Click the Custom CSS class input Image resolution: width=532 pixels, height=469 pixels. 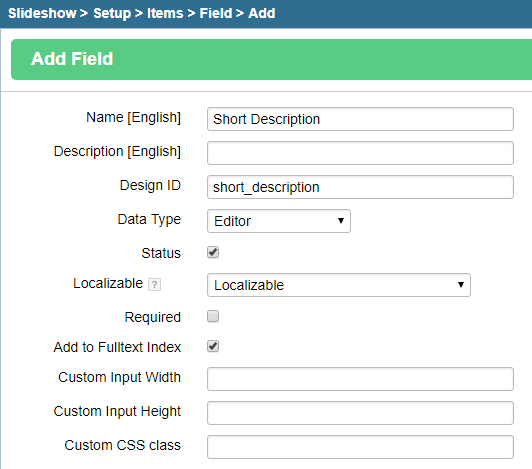(360, 447)
